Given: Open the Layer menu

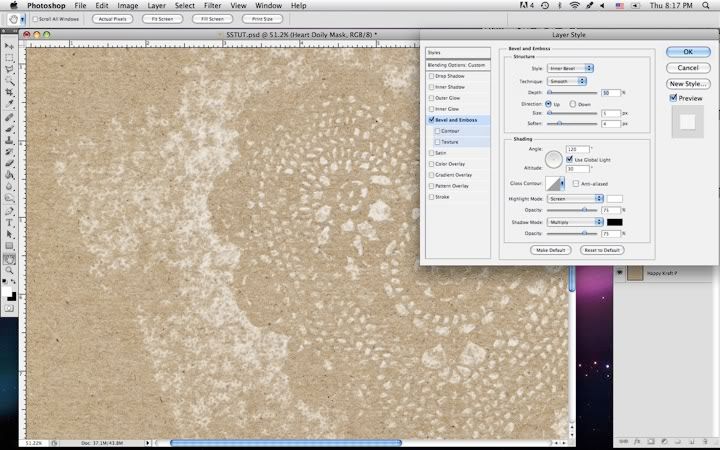Looking at the screenshot, I should coord(156,6).
